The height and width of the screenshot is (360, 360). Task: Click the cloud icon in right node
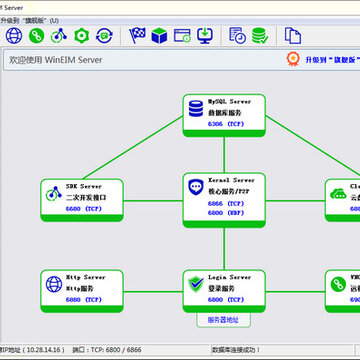pos(338,193)
